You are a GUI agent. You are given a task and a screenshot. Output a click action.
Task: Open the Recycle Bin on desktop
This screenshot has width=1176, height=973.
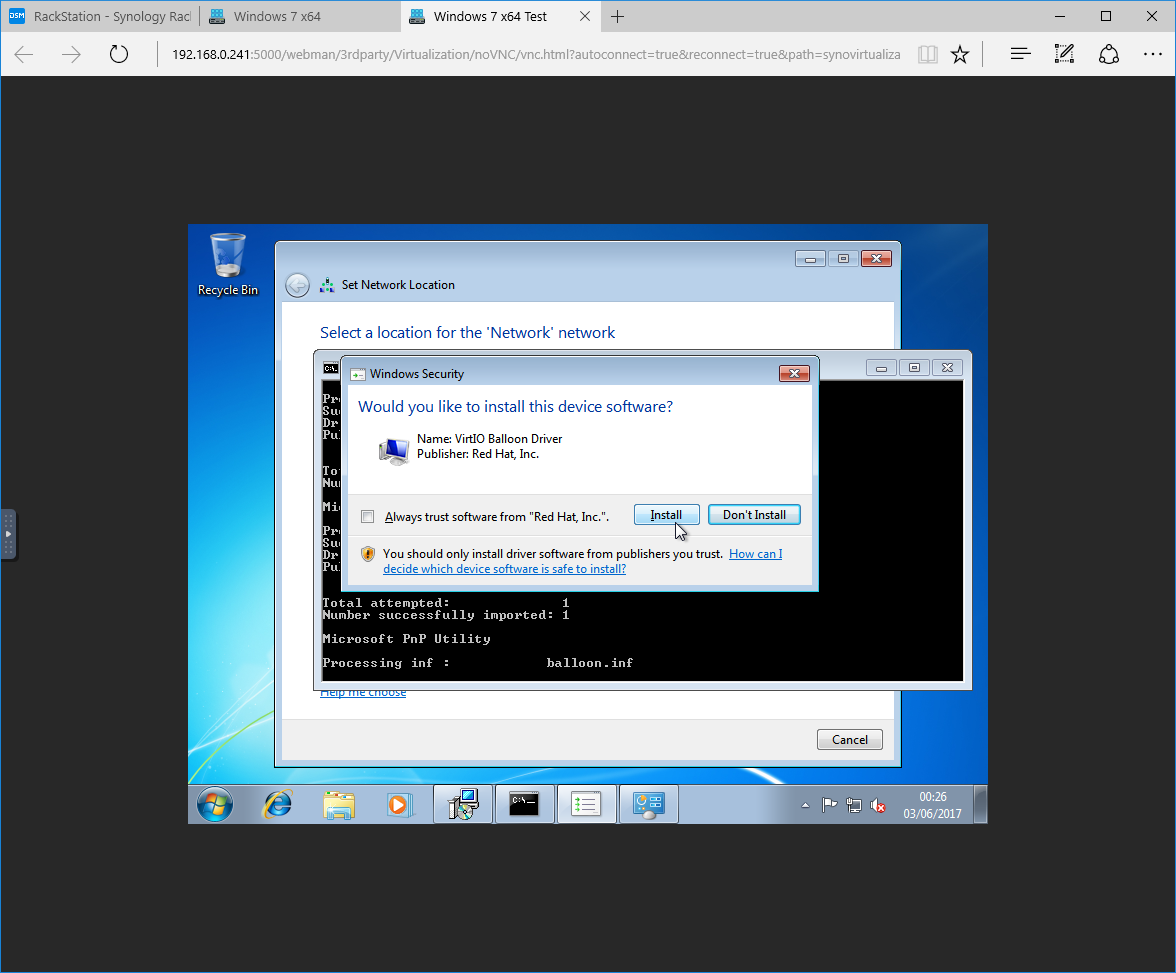point(227,265)
